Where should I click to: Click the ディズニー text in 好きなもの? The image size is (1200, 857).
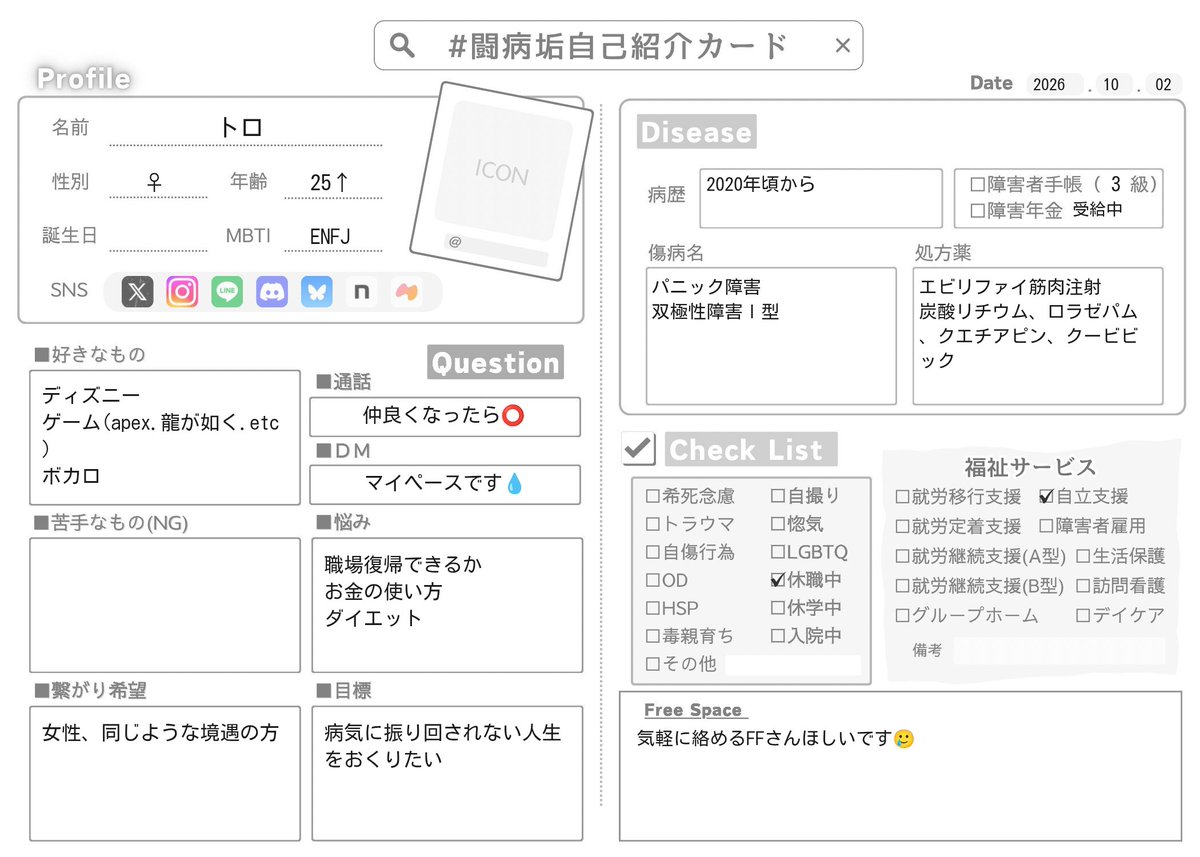click(x=92, y=396)
